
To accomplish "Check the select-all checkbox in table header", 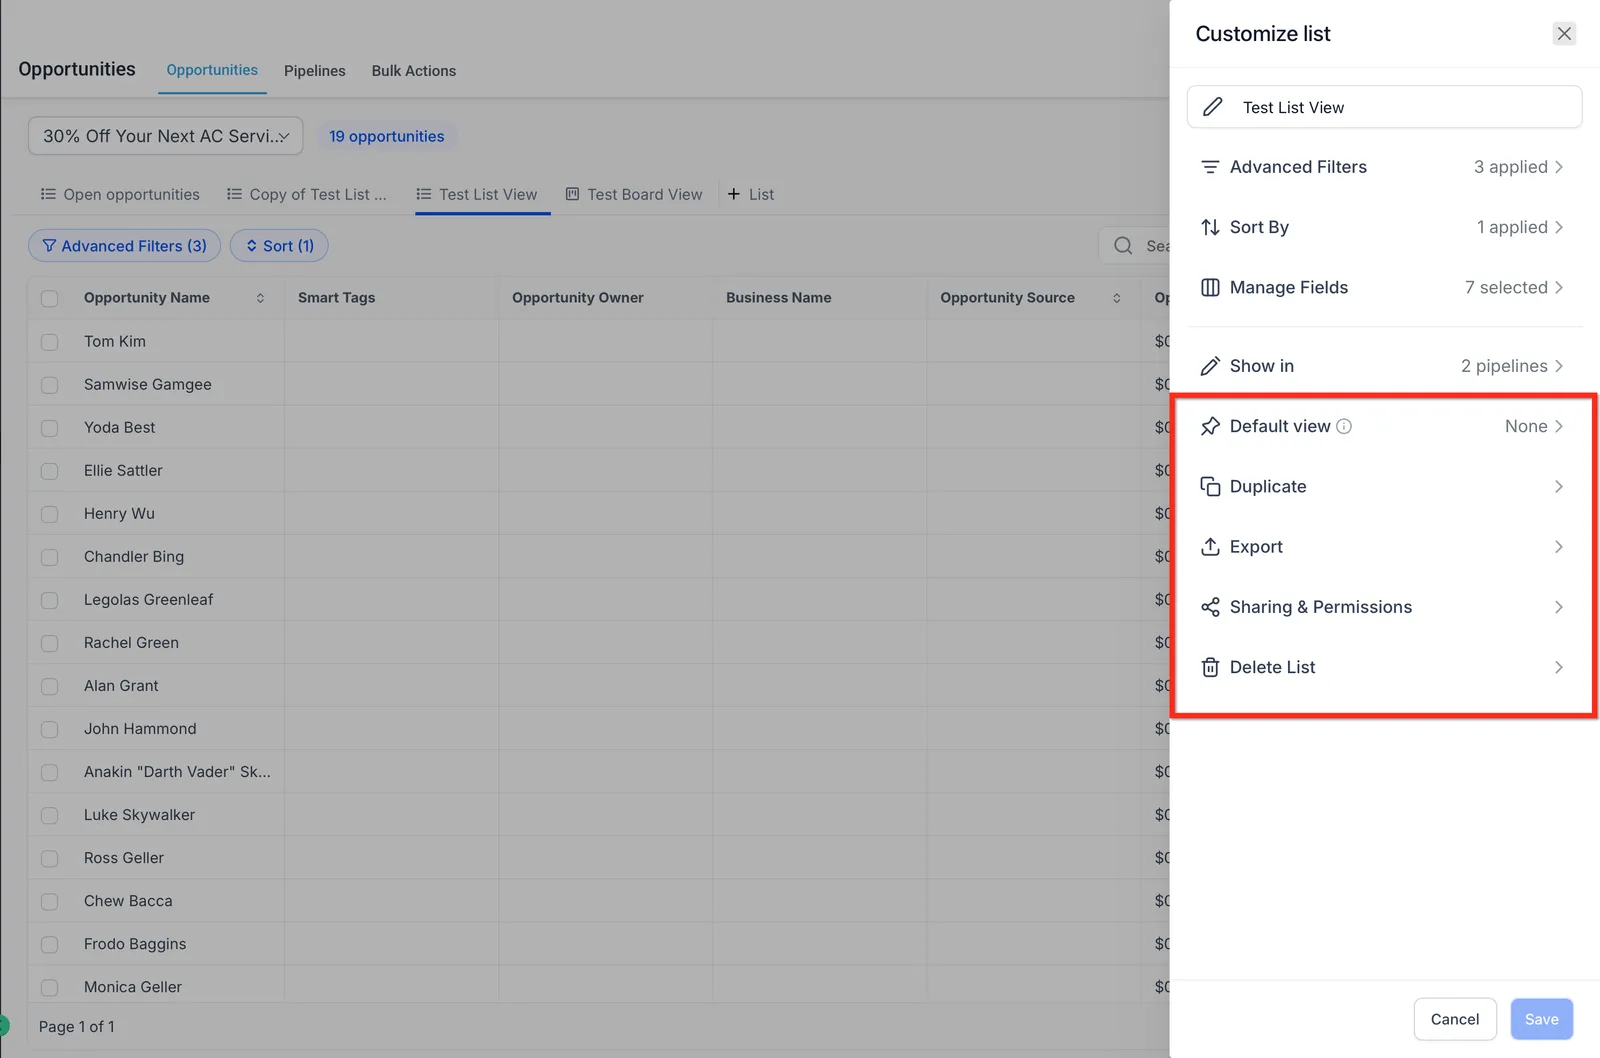I will coord(49,298).
